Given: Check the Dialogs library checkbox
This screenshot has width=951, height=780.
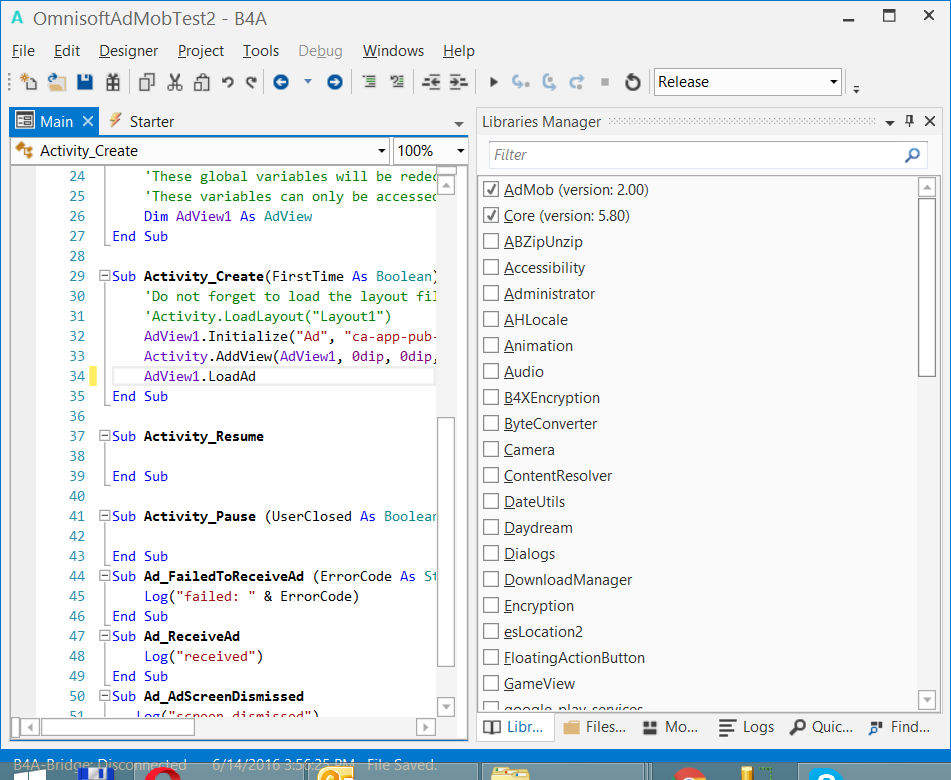Looking at the screenshot, I should tap(491, 554).
